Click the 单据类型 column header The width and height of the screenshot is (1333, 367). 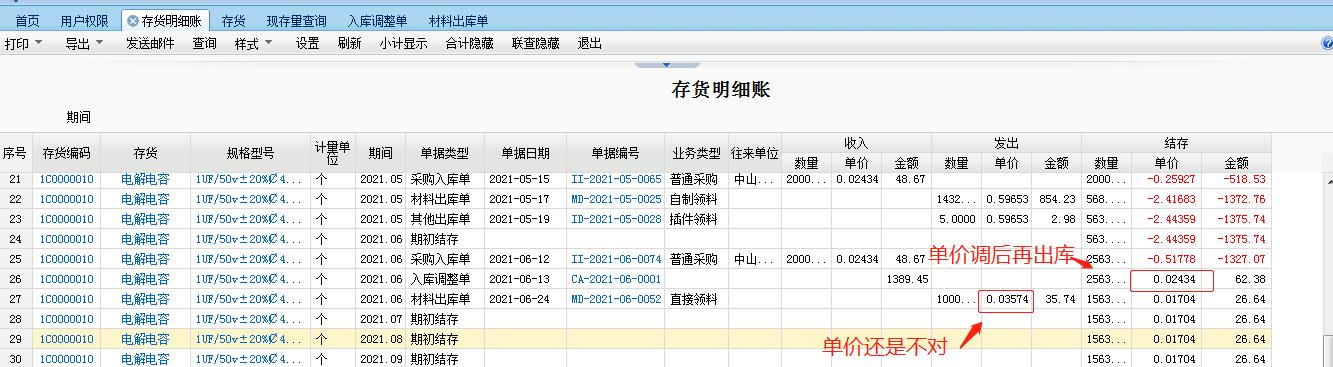pyautogui.click(x=444, y=153)
